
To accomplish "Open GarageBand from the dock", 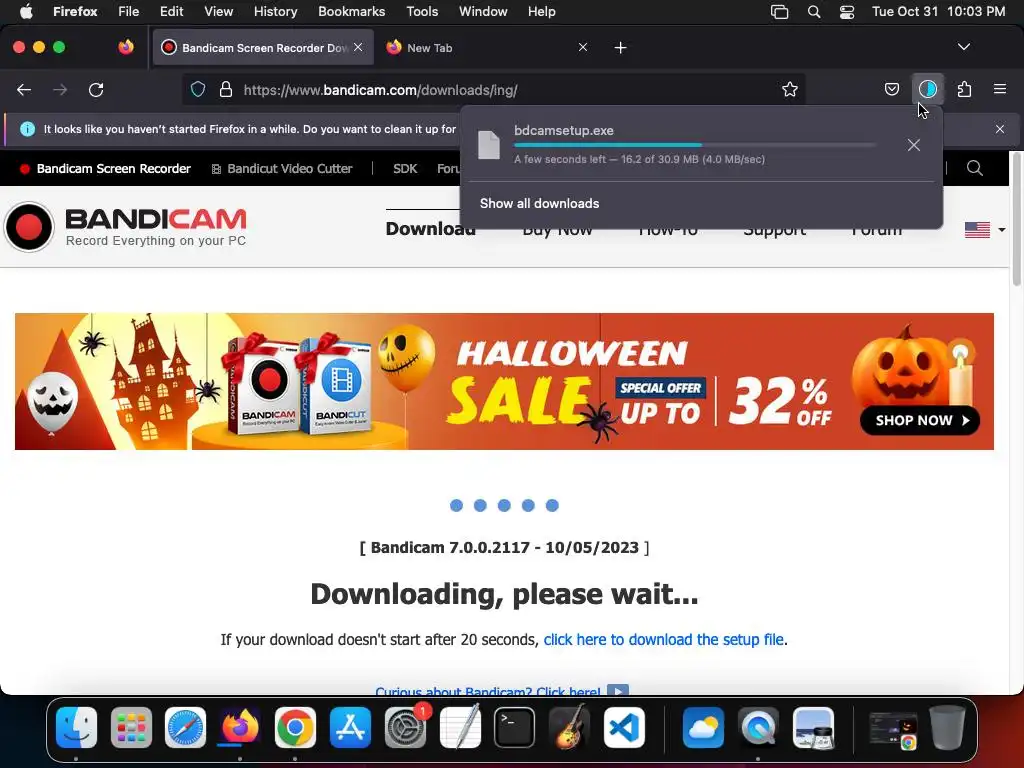I will [x=569, y=727].
